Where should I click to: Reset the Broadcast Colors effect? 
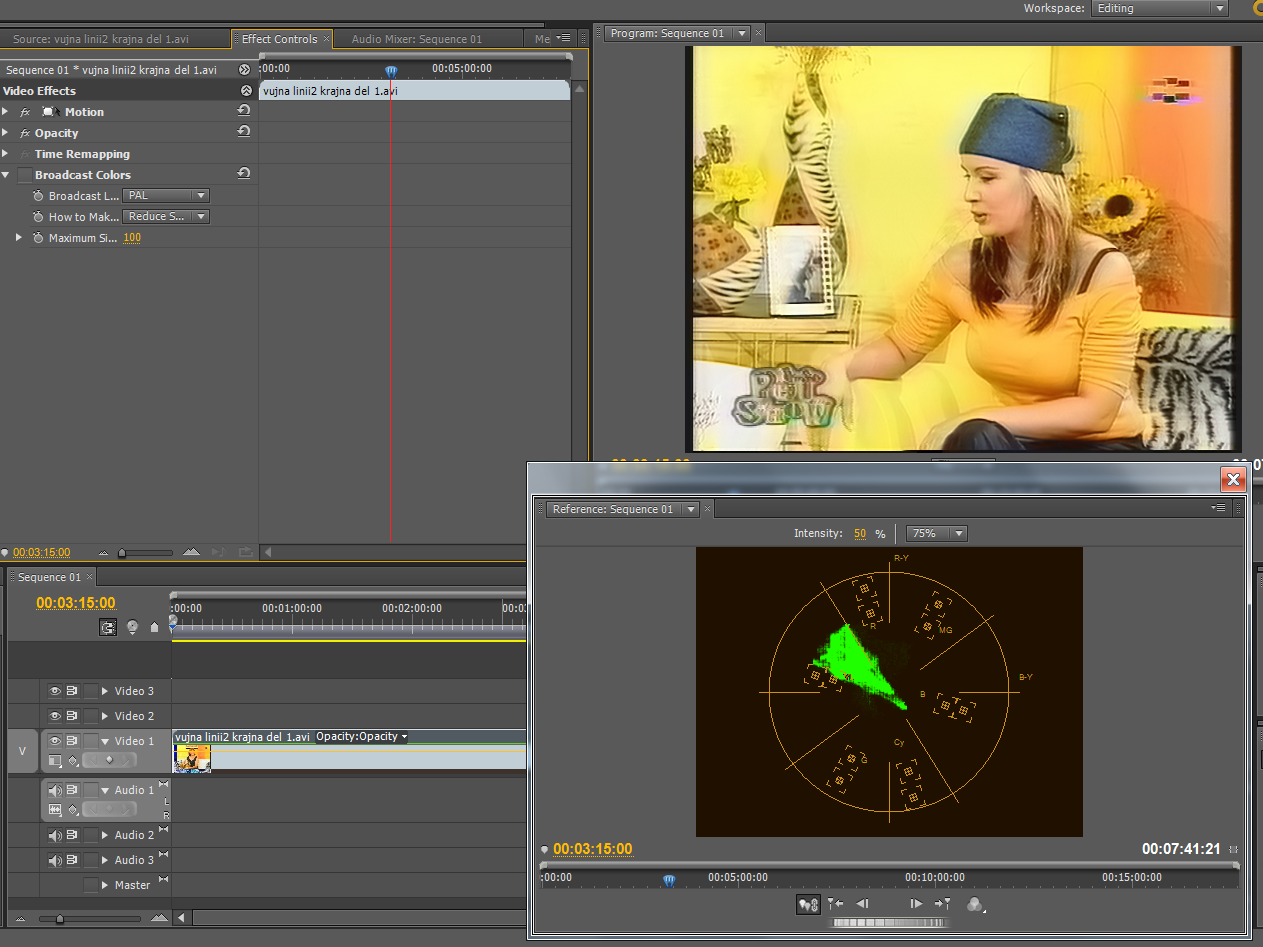pyautogui.click(x=243, y=175)
